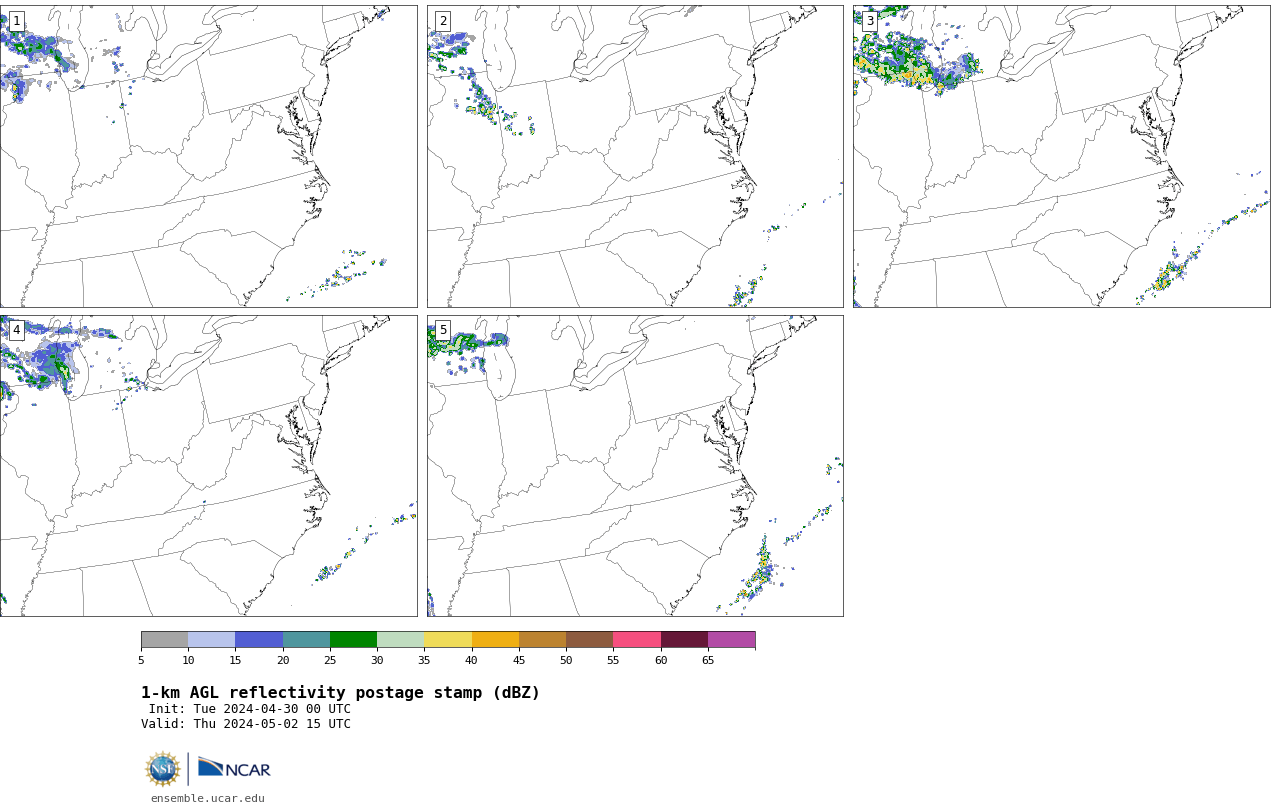1280x809 pixels.
Task: Click the purple 65+ dBZ swatch
Action: pyautogui.click(x=731, y=640)
